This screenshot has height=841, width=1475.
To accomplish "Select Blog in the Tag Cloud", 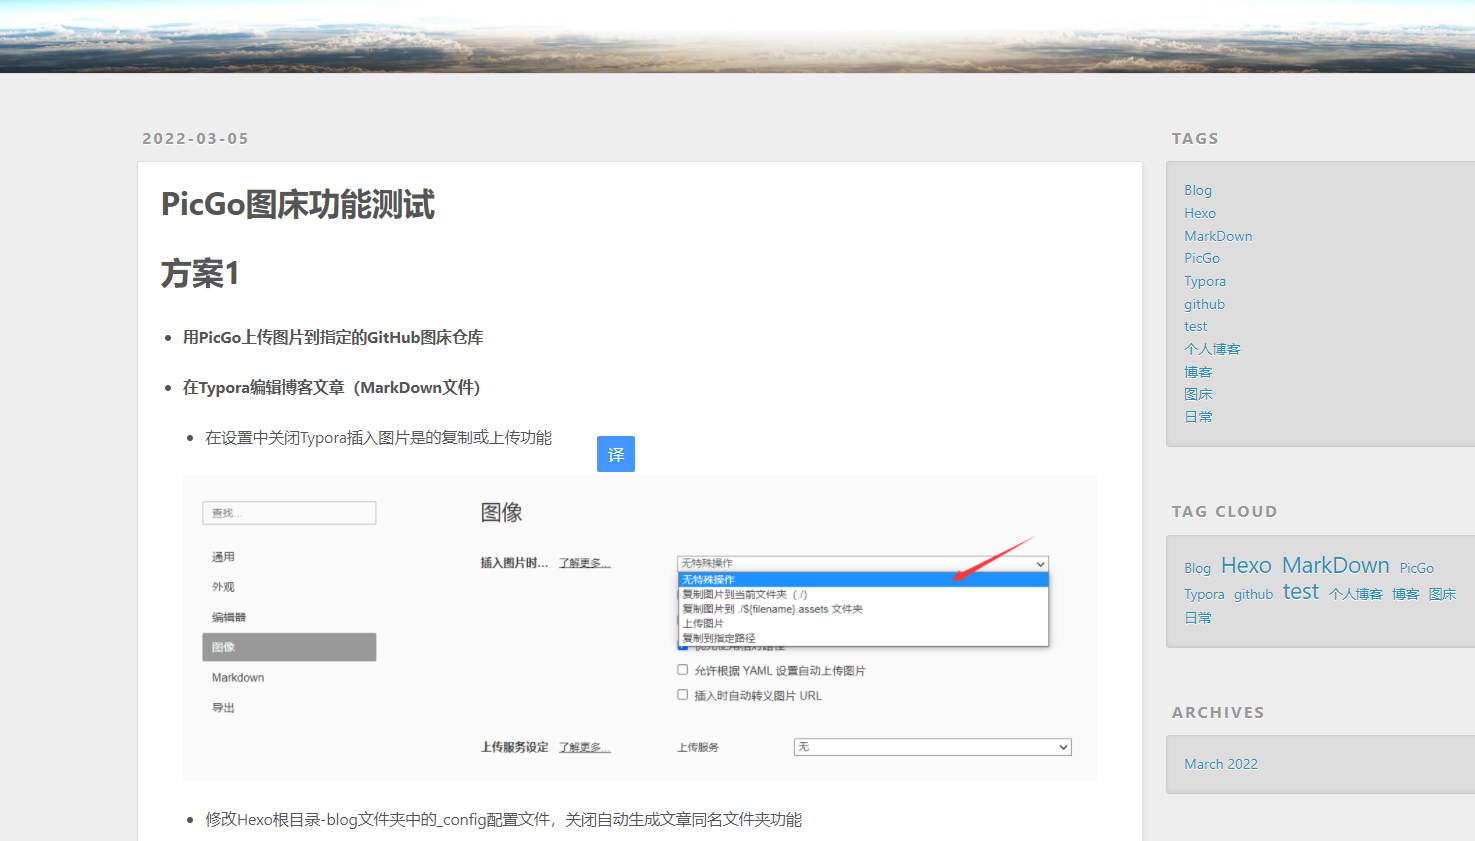I will pyautogui.click(x=1197, y=568).
